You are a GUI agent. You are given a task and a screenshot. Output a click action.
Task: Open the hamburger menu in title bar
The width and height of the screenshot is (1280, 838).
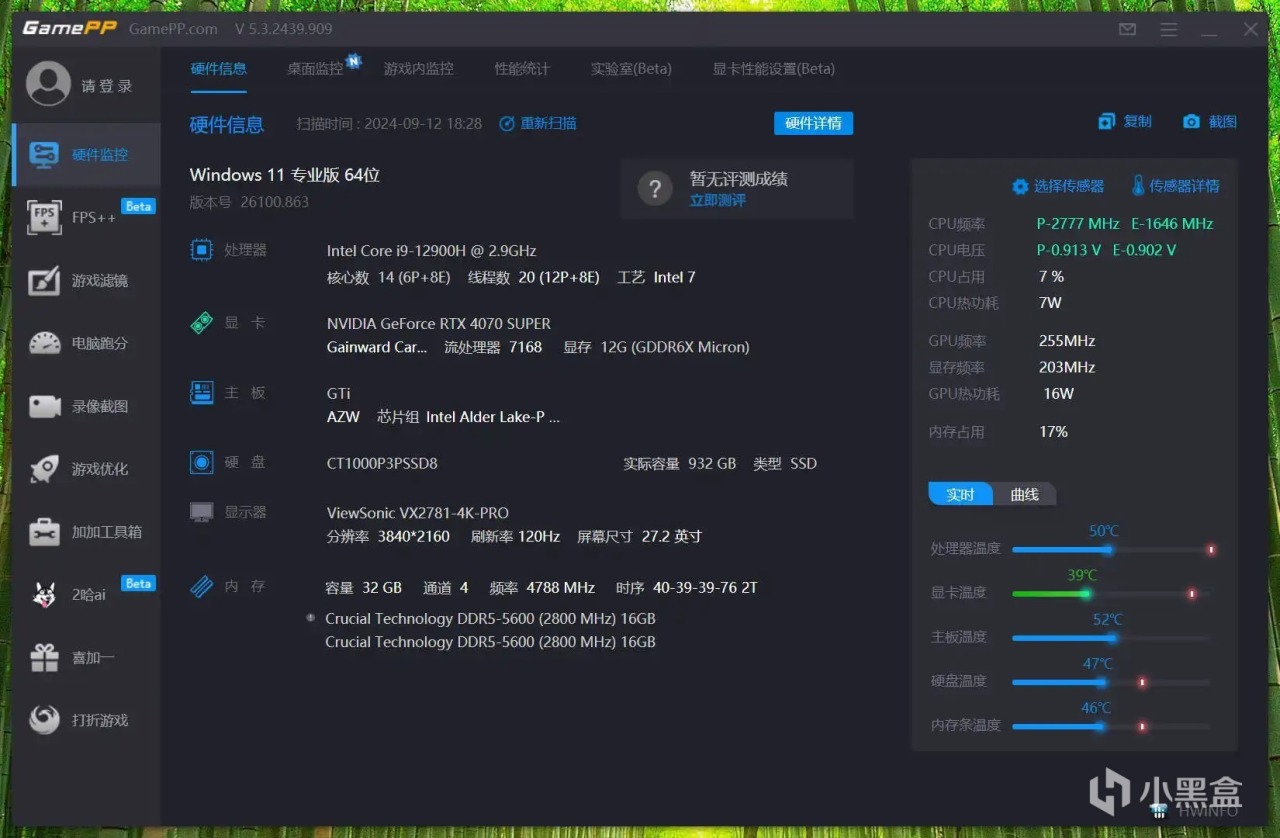1169,29
